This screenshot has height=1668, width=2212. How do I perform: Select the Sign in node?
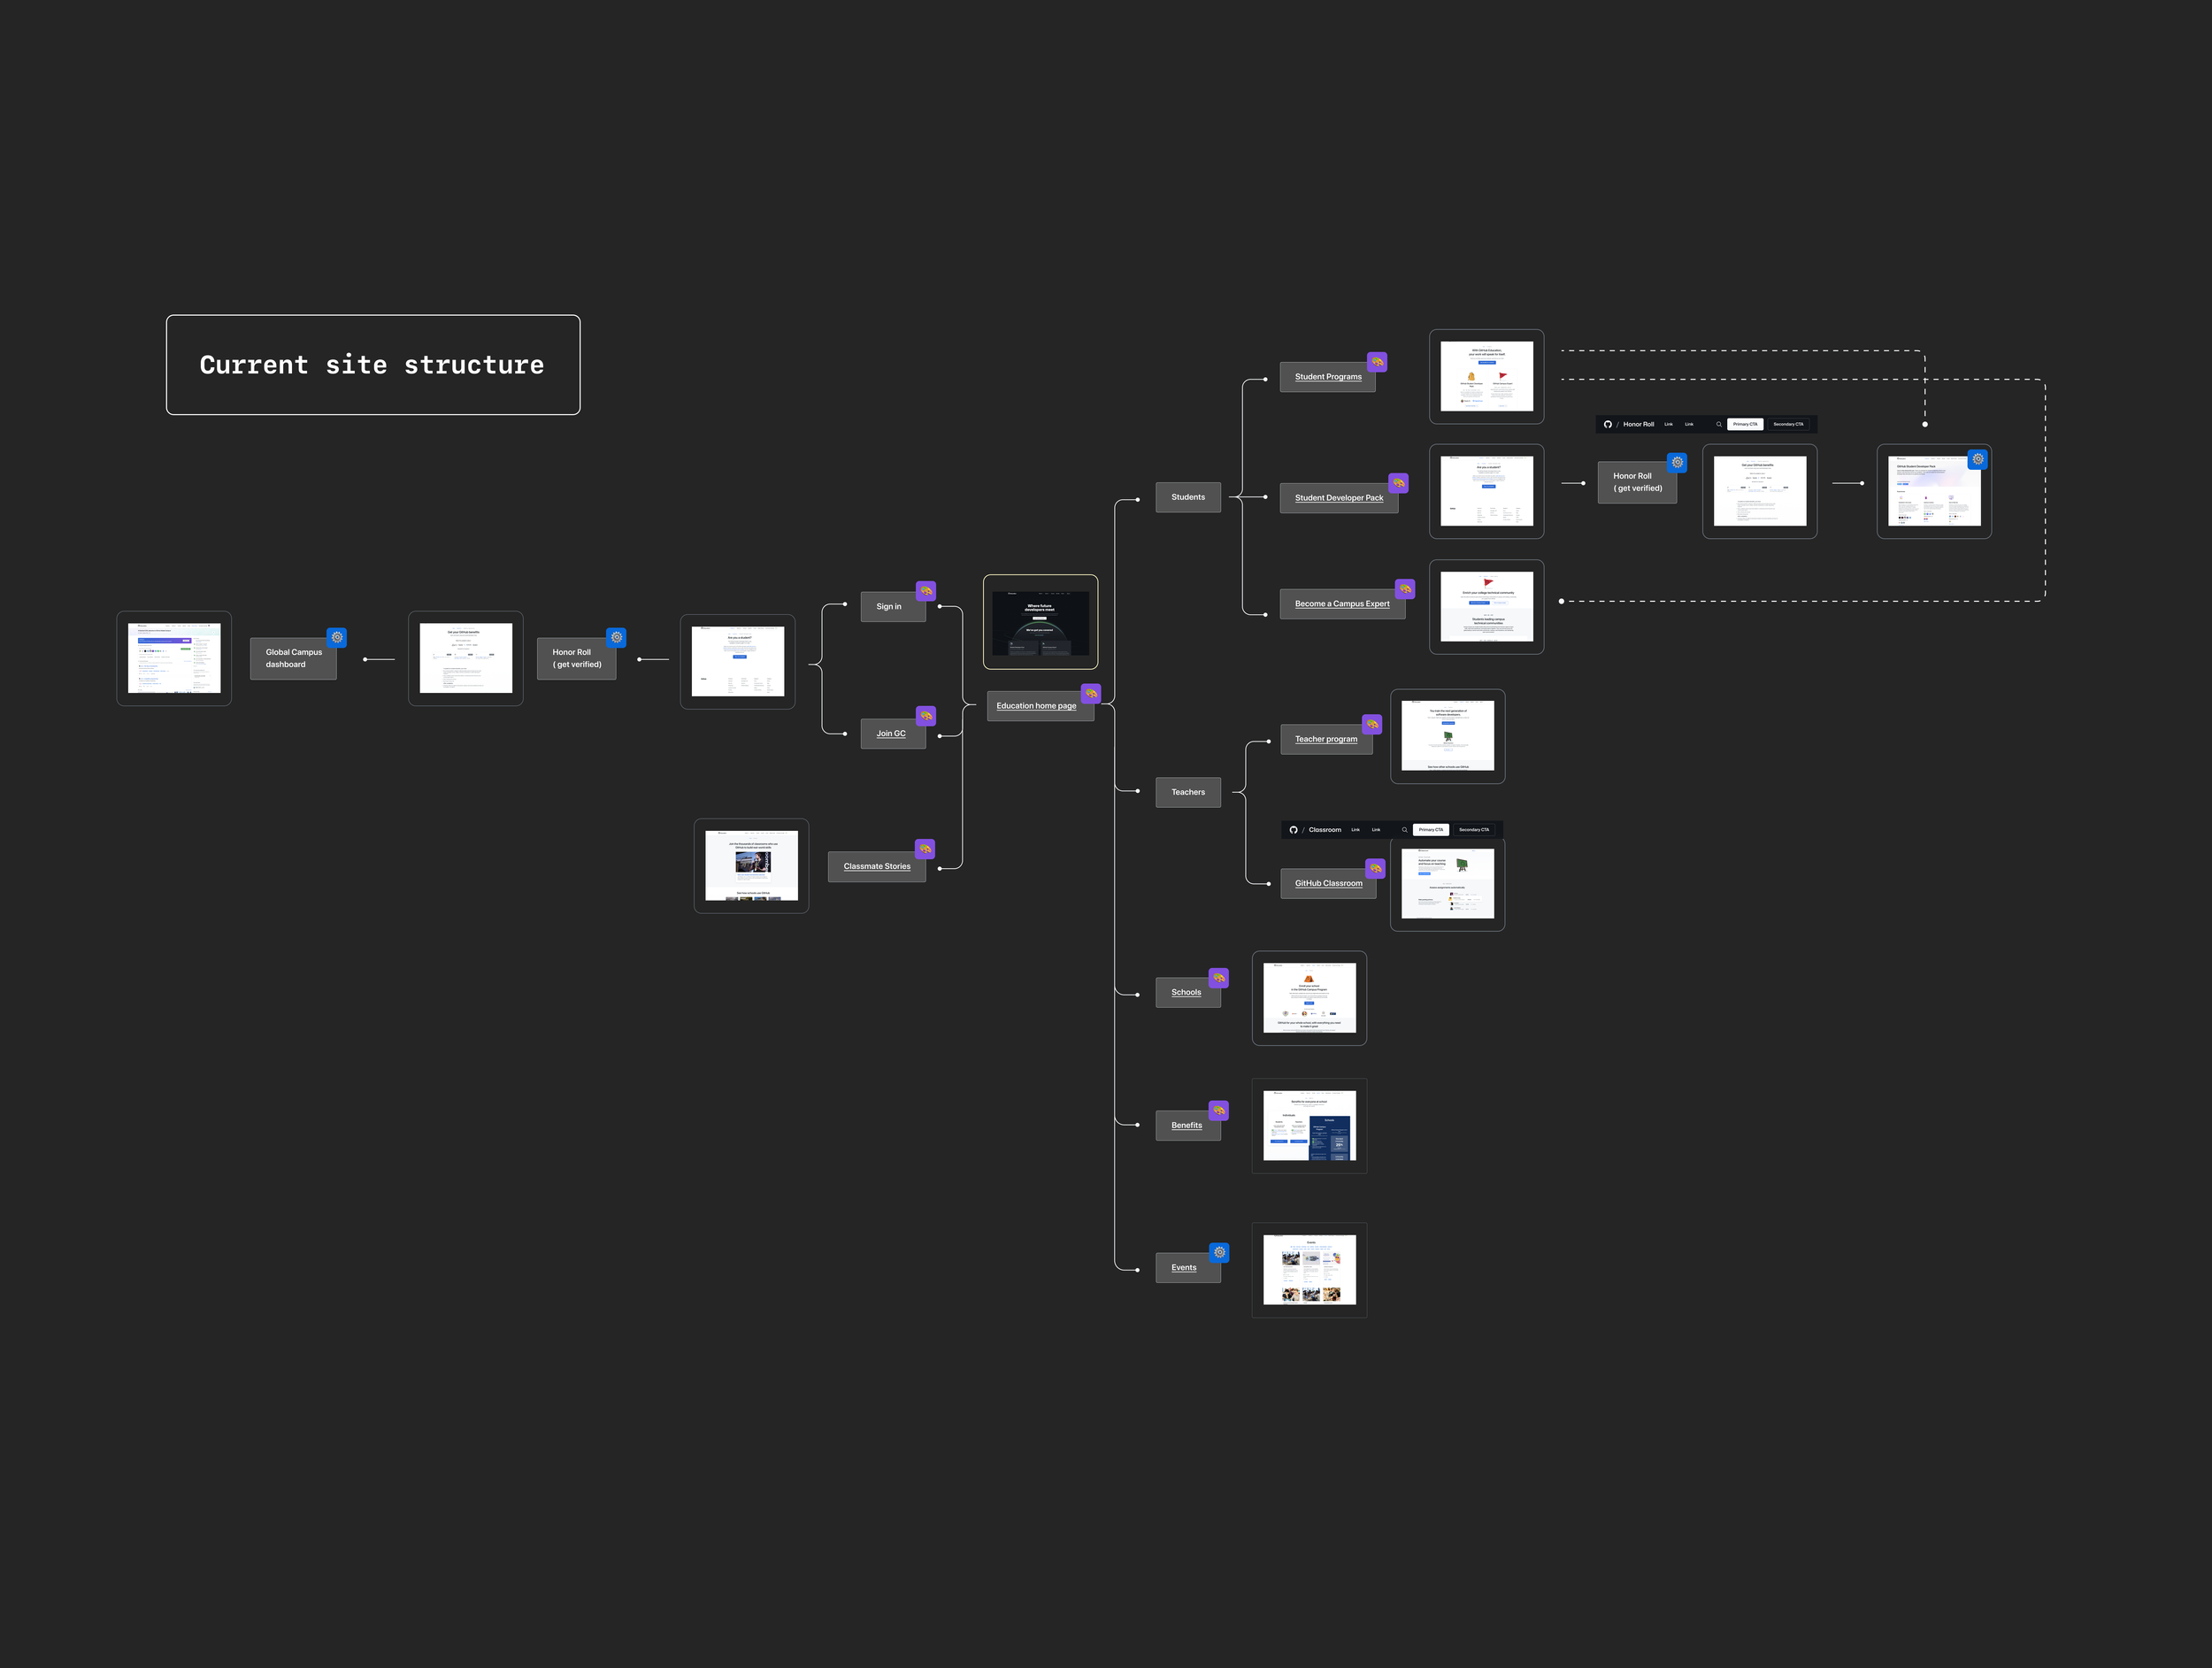tap(893, 606)
